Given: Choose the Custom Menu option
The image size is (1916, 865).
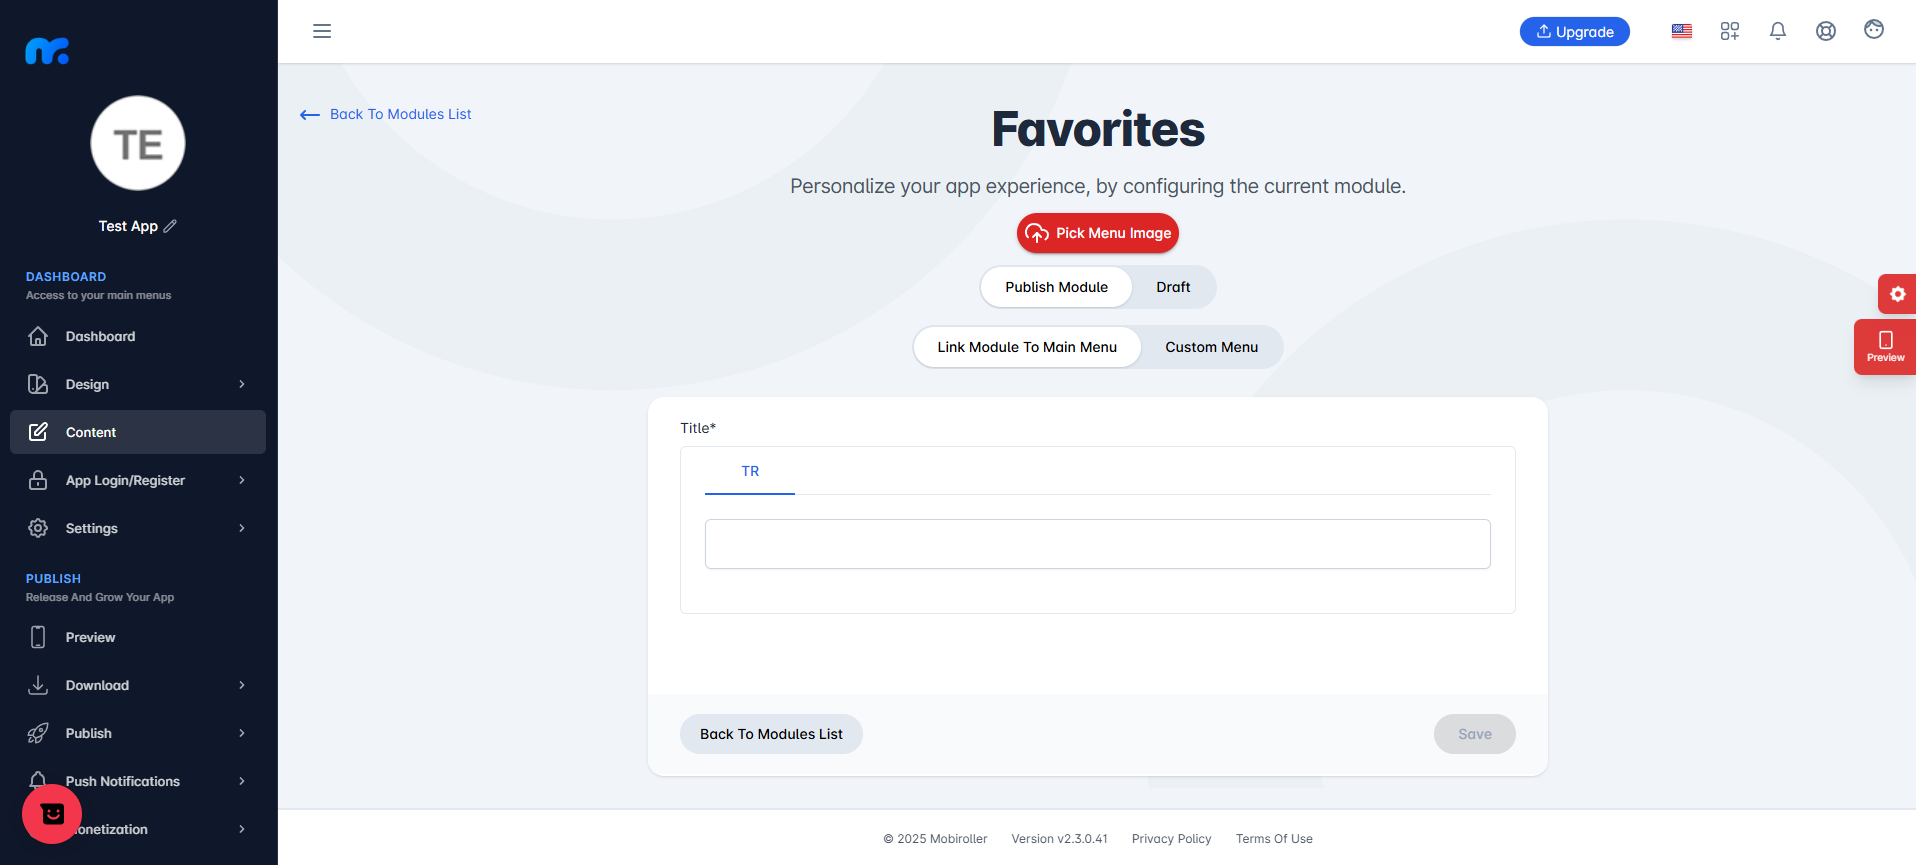Looking at the screenshot, I should [x=1211, y=347].
